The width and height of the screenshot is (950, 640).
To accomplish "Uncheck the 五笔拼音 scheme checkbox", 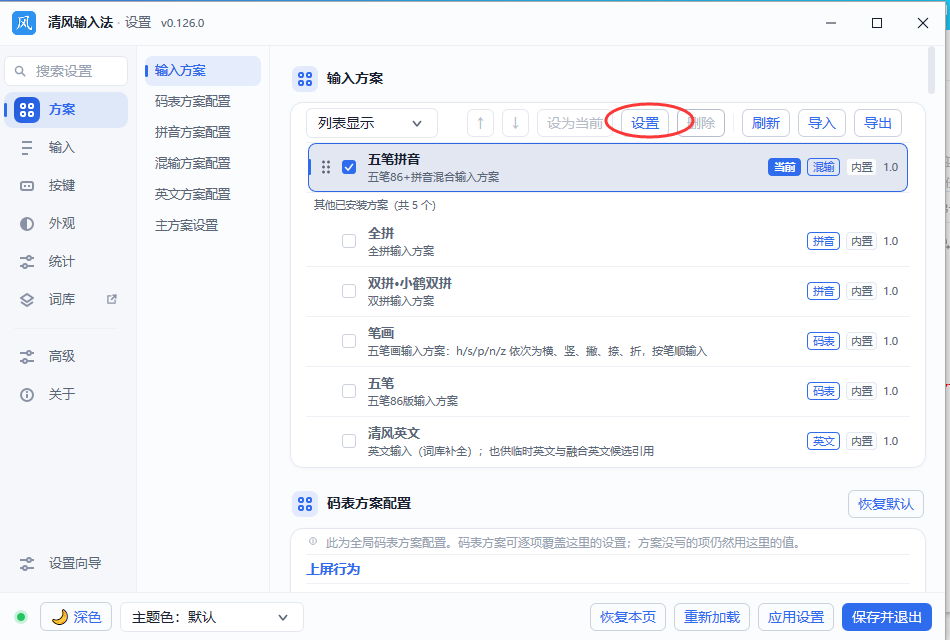I will (x=349, y=167).
